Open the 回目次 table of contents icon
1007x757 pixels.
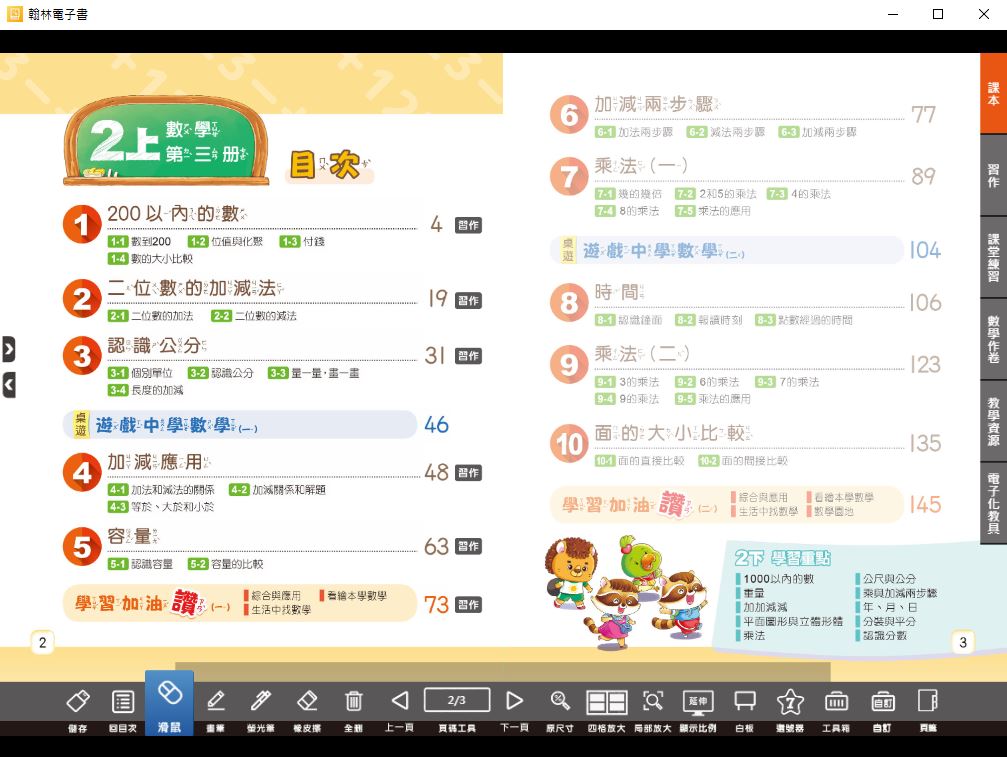tap(123, 702)
